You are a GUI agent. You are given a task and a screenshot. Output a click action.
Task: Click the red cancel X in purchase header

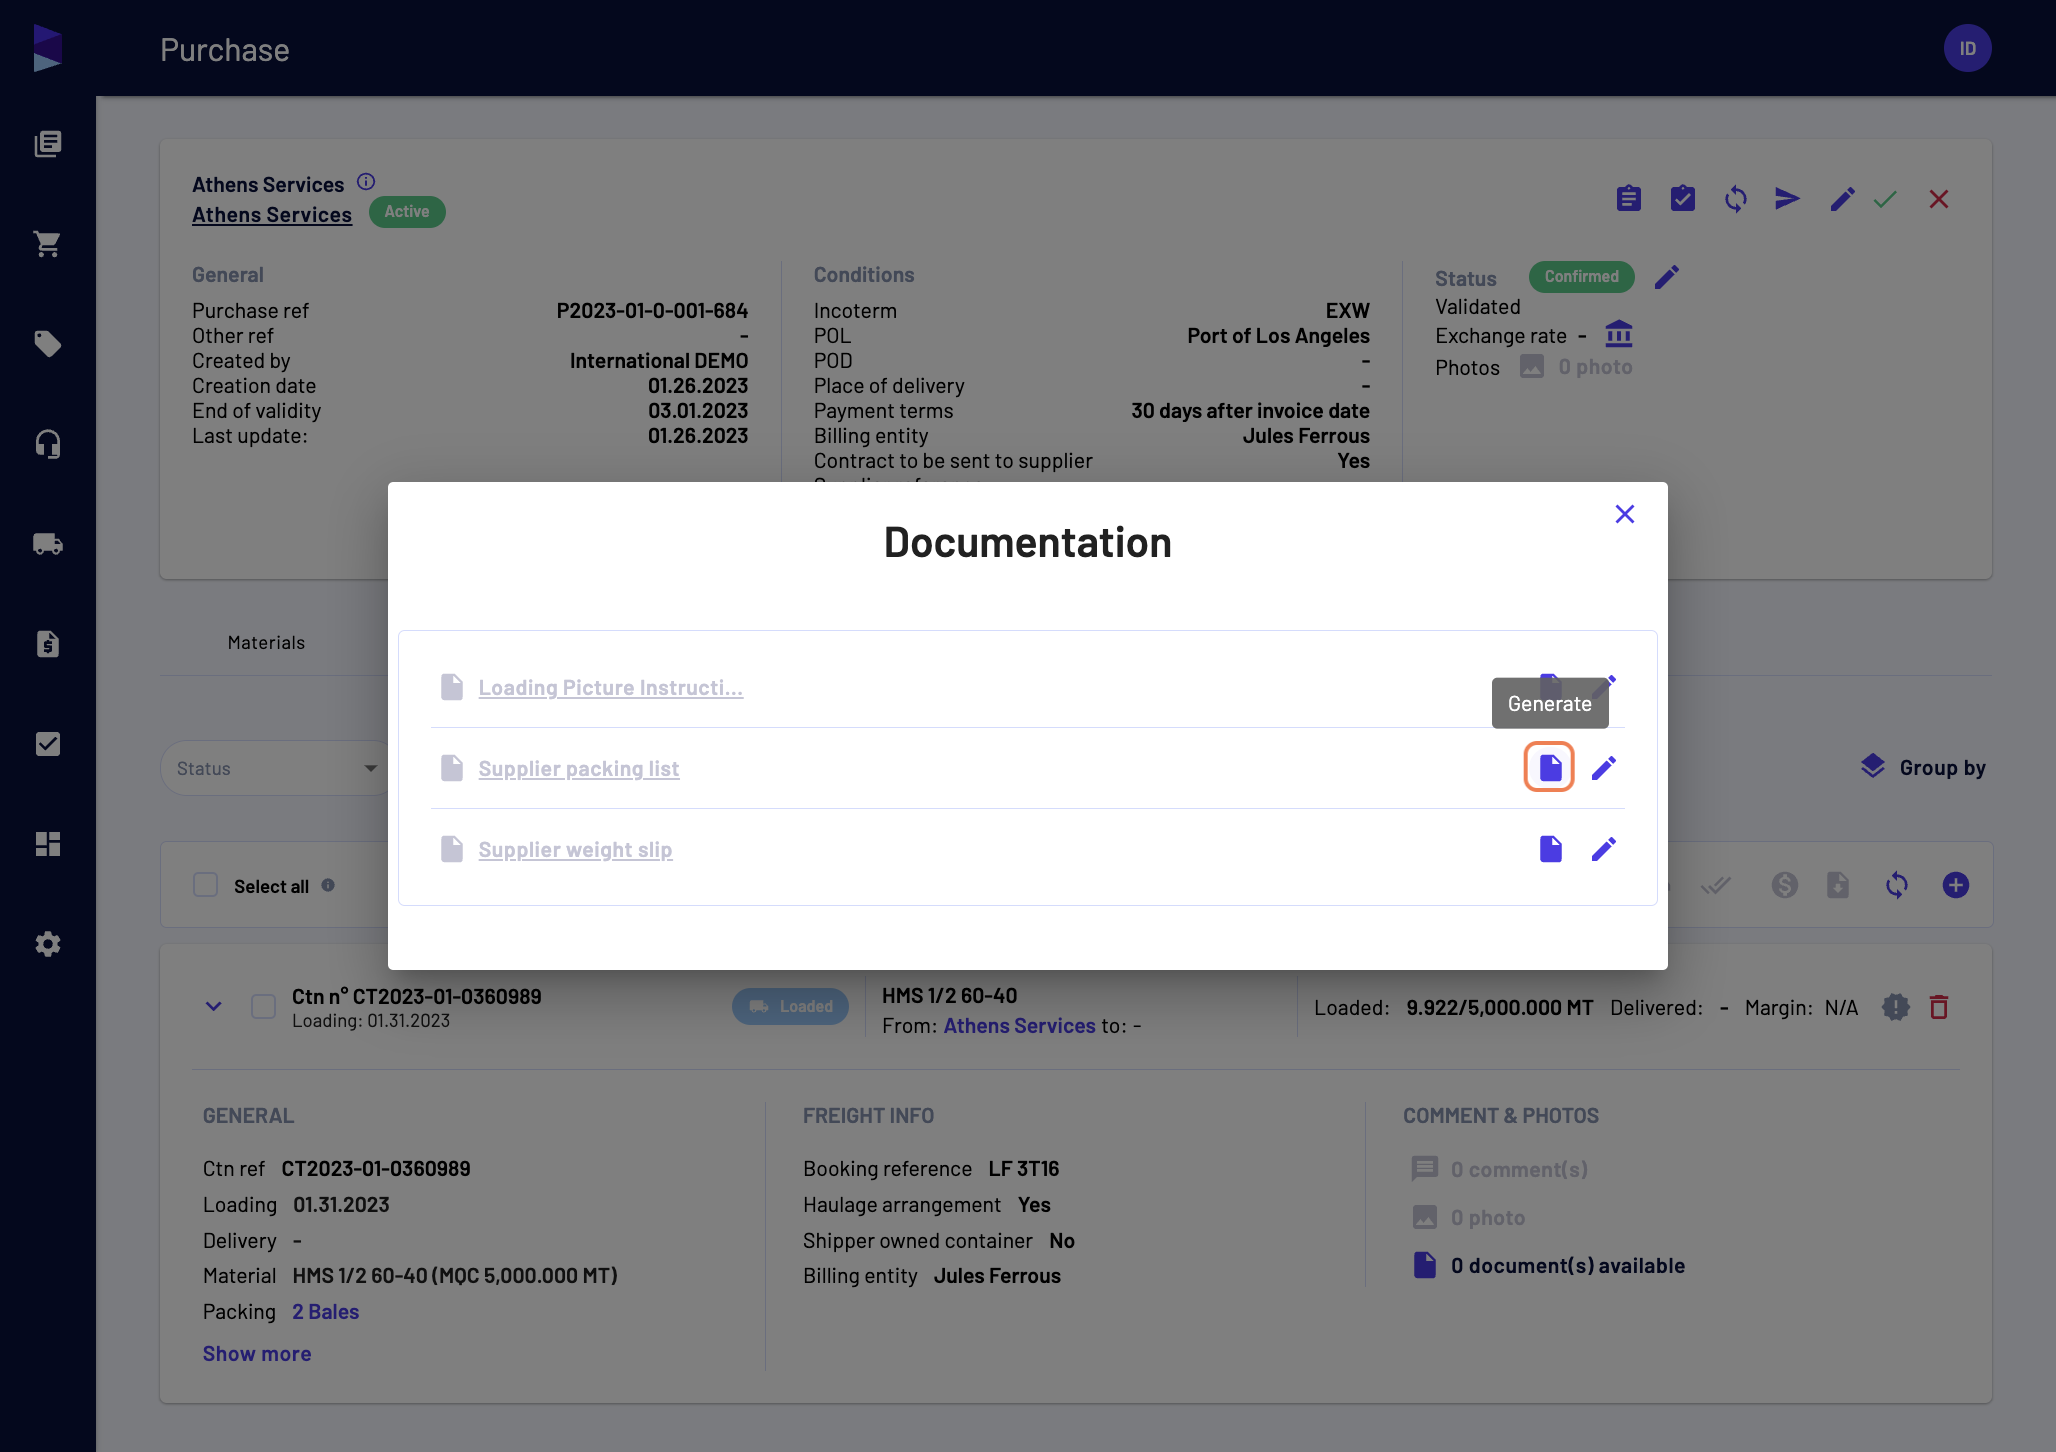tap(1938, 198)
